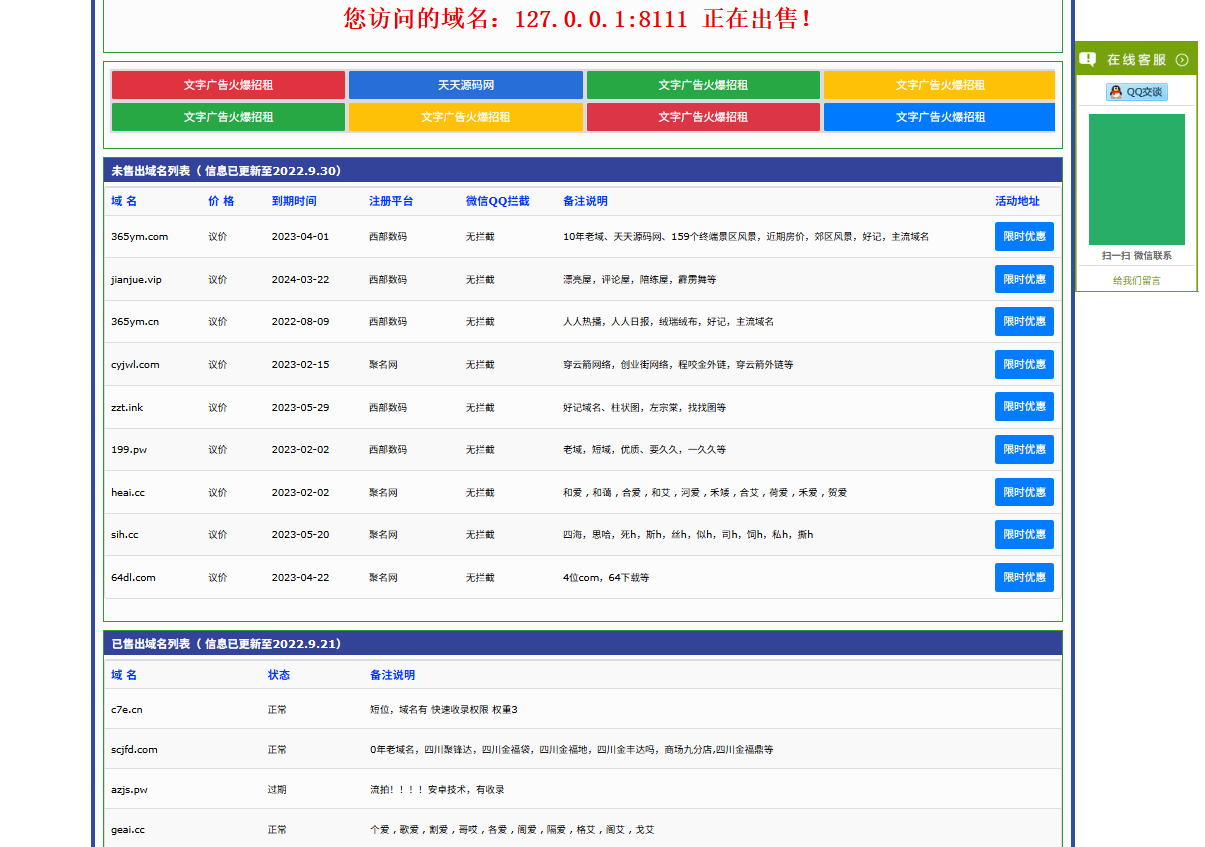Click the blue 天天源码网 banner

click(x=466, y=85)
